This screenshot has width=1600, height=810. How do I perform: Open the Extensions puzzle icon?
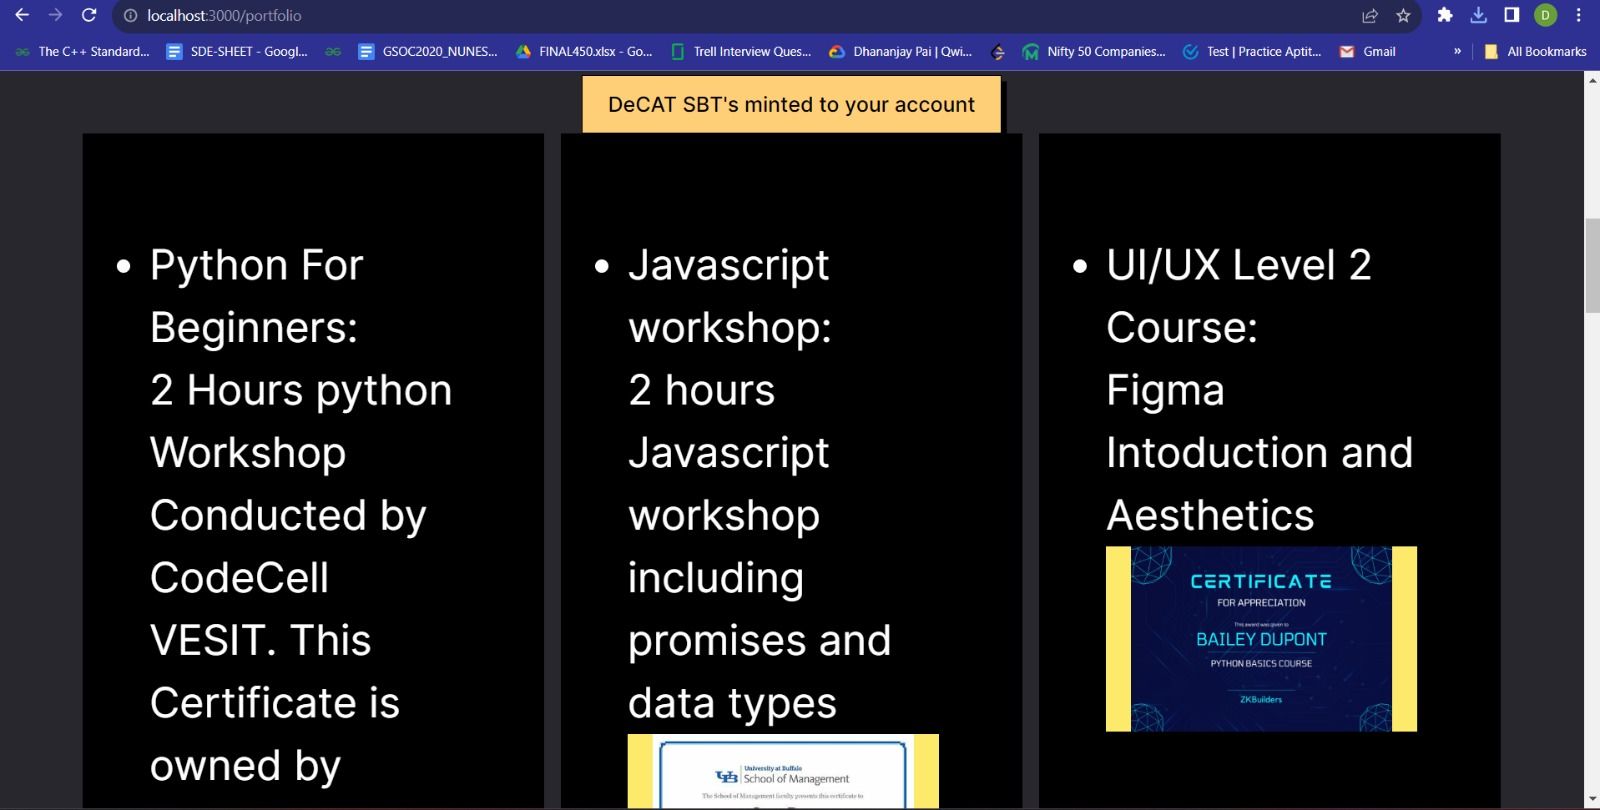(1445, 15)
